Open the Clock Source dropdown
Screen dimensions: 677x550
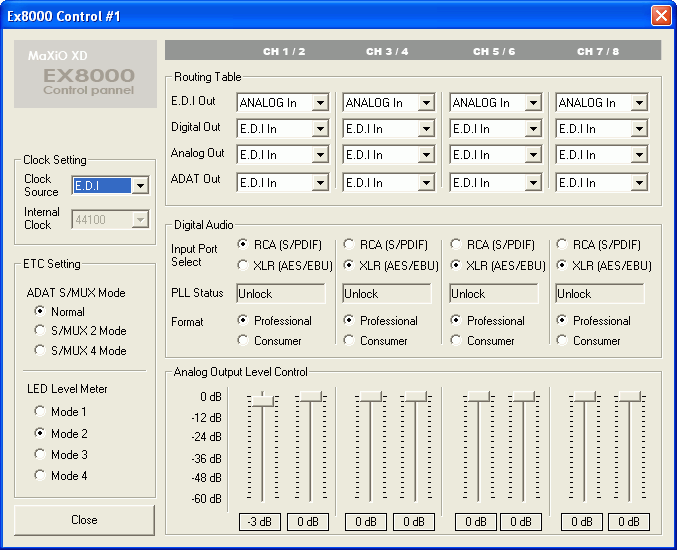coord(141,185)
